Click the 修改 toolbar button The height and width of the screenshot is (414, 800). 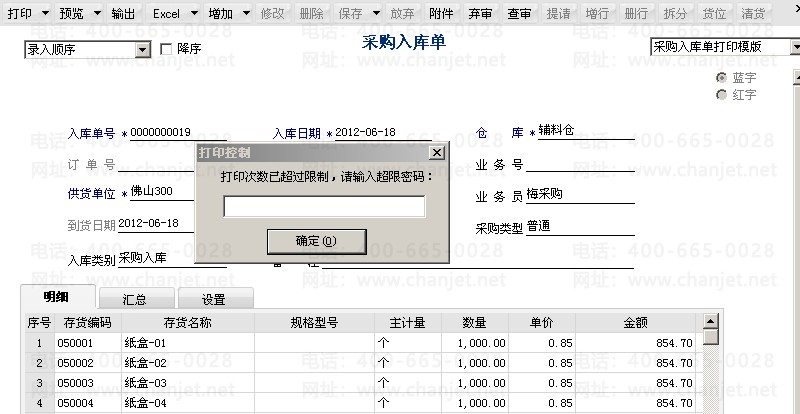[272, 14]
